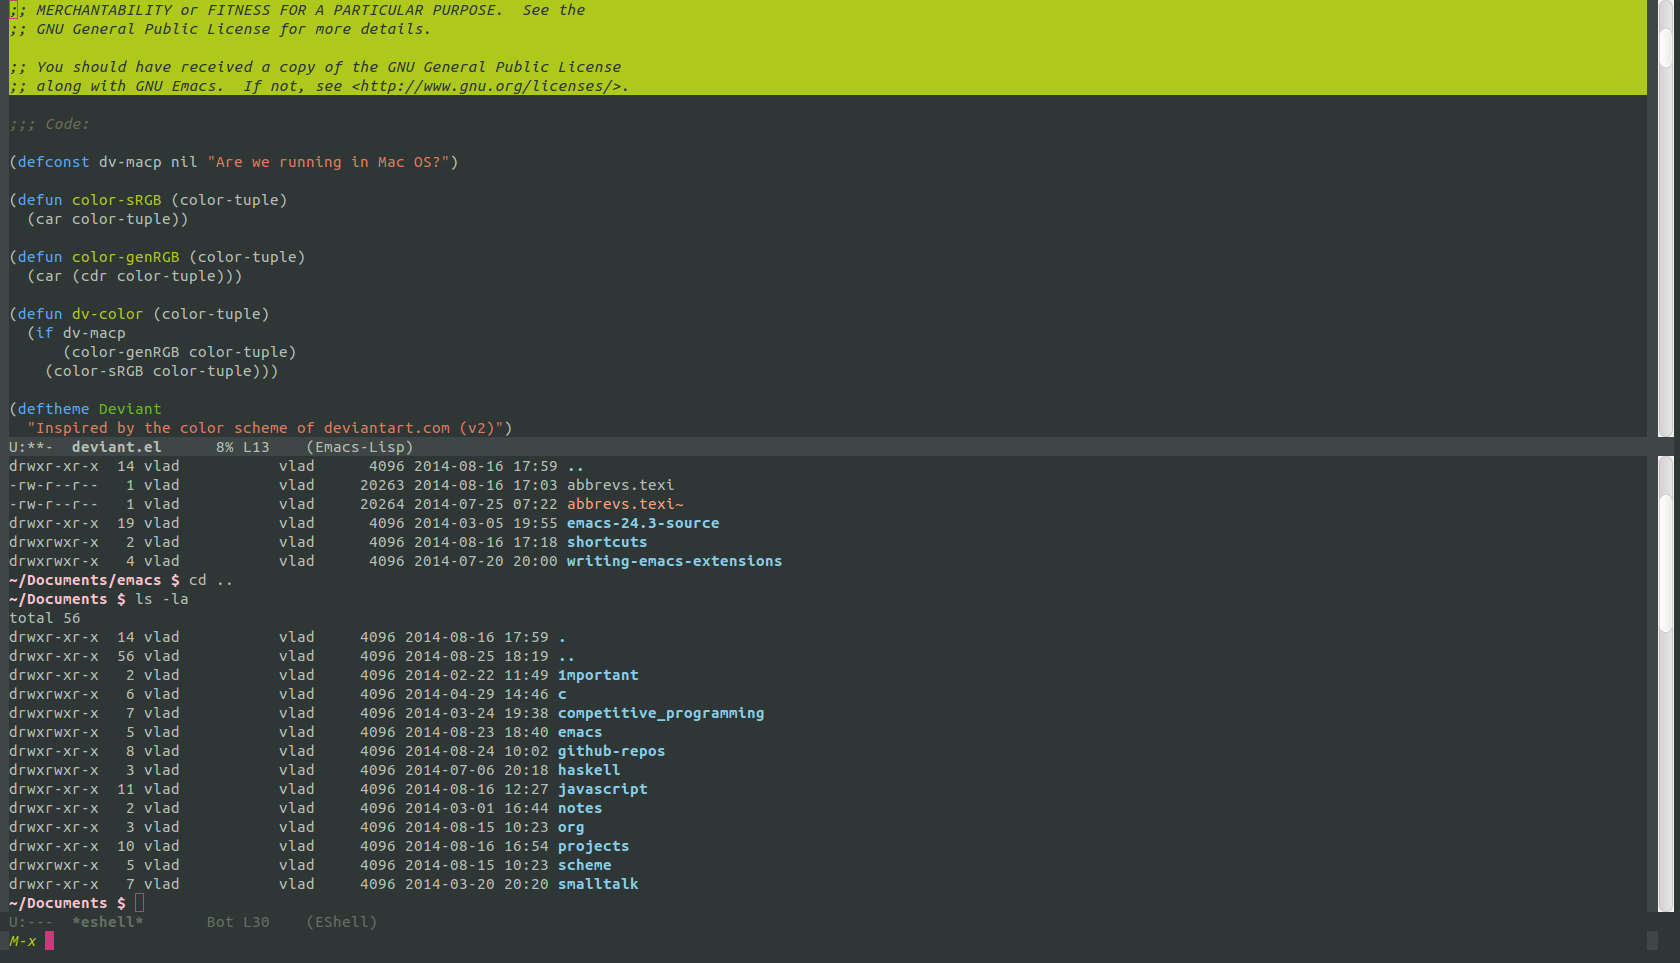This screenshot has height=963, width=1680.
Task: Click the U:**- modified status in deviant.el mode line
Action: click(x=31, y=447)
